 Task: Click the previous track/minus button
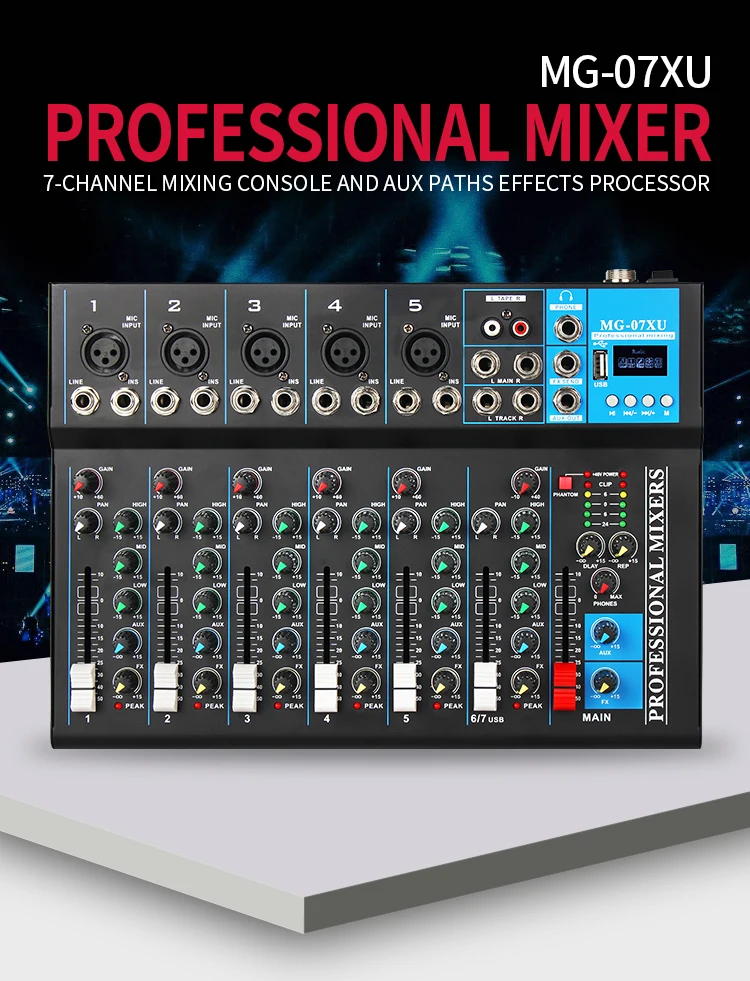click(631, 400)
